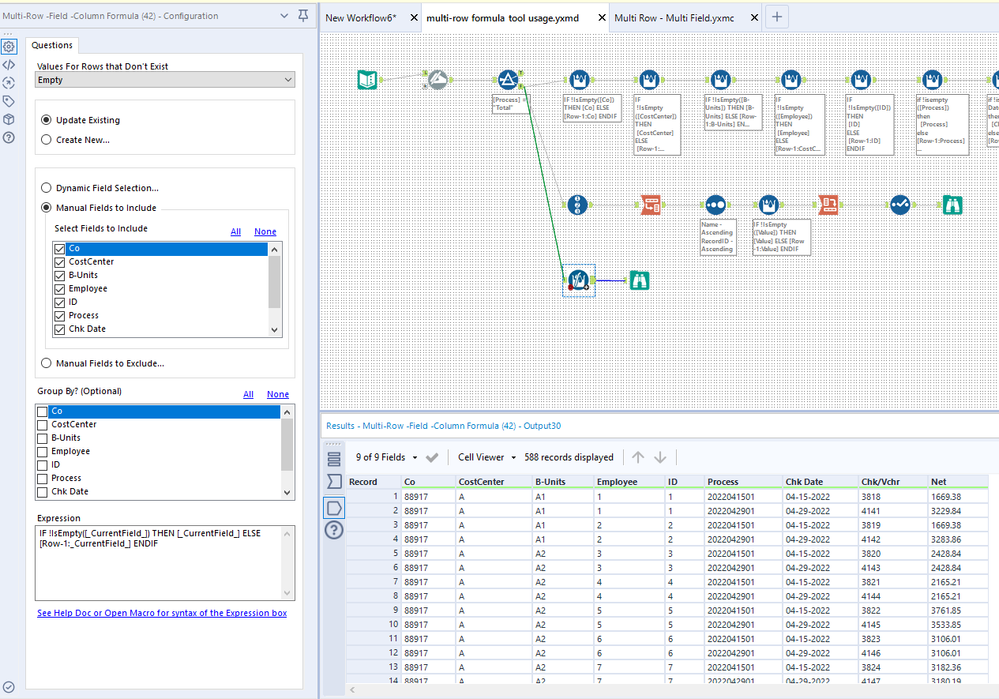Uncheck Chk Date in fields to include
The image size is (999, 699).
(x=60, y=329)
